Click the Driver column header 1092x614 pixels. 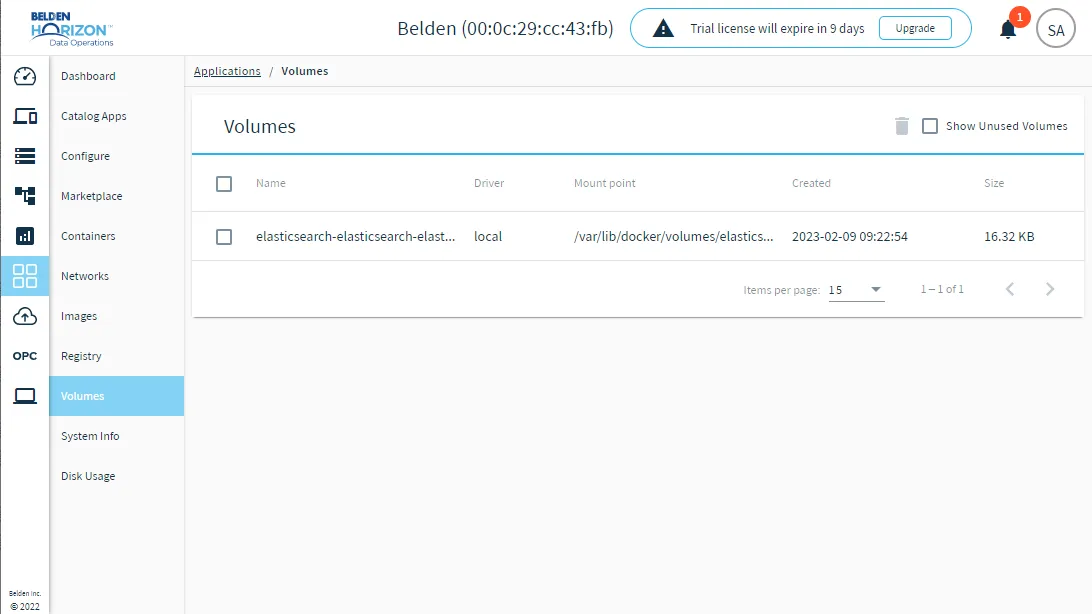[489, 183]
